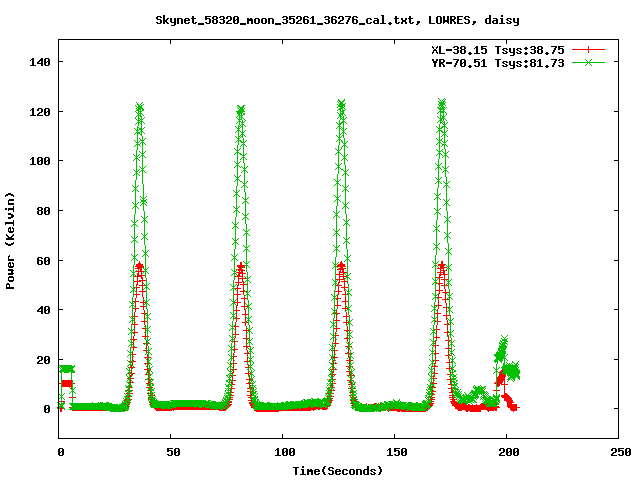Click x-axis tick label 100
640x480 pixels.
[x=284, y=452]
